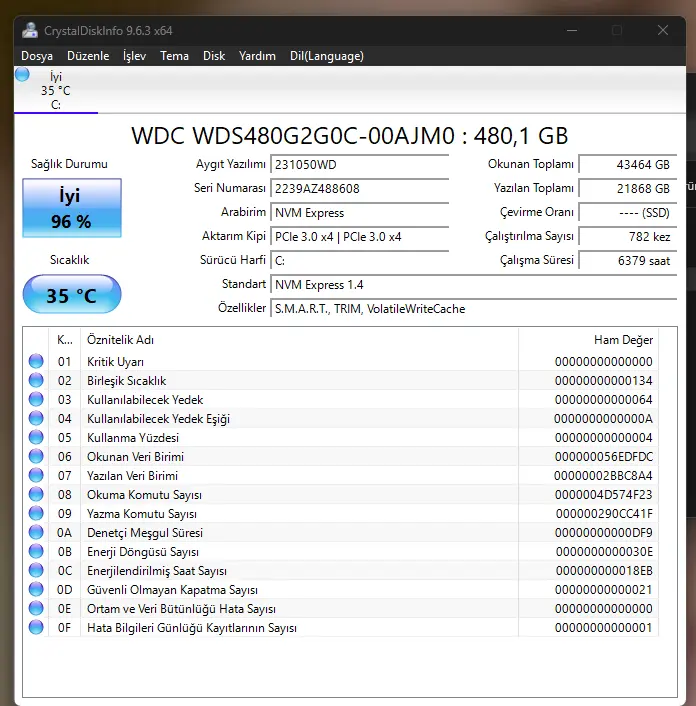Click raw value 00000000000021

pyautogui.click(x=603, y=589)
